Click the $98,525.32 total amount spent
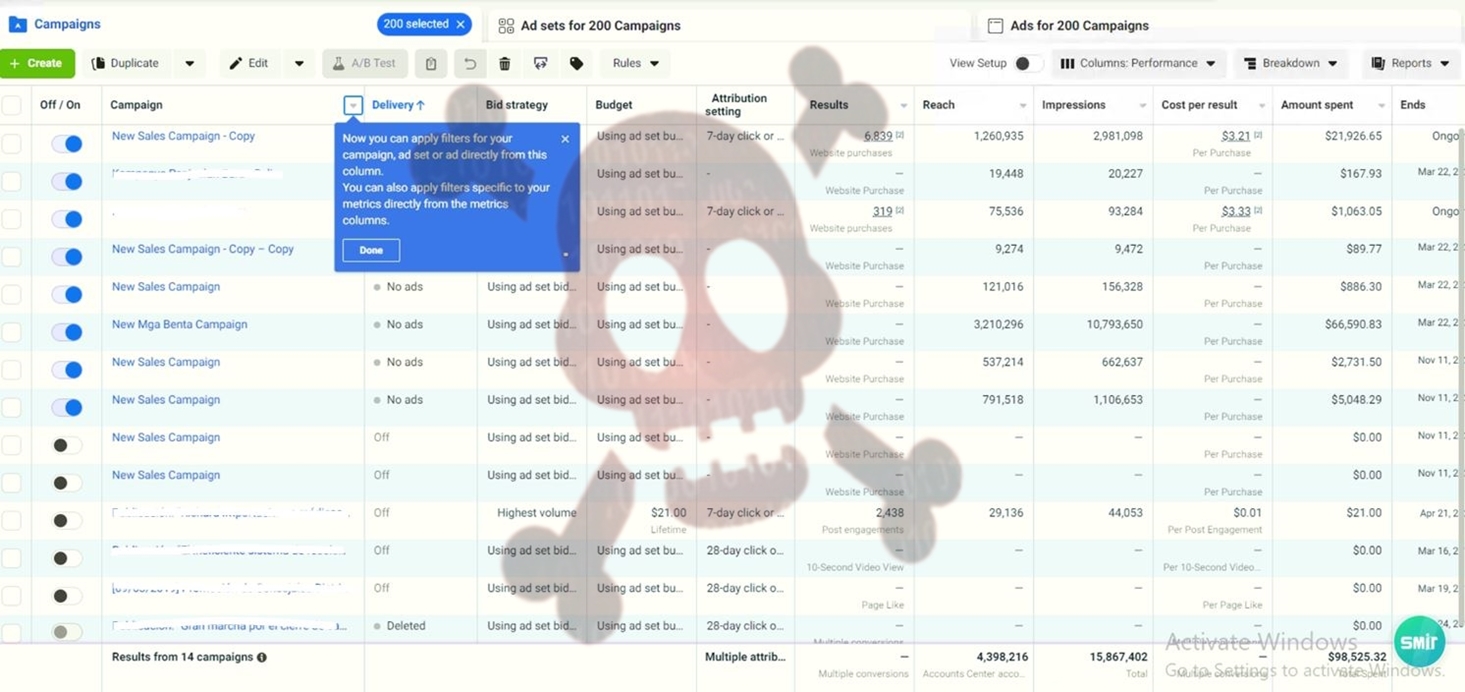Viewport: 1465px width, 692px height. [1356, 658]
